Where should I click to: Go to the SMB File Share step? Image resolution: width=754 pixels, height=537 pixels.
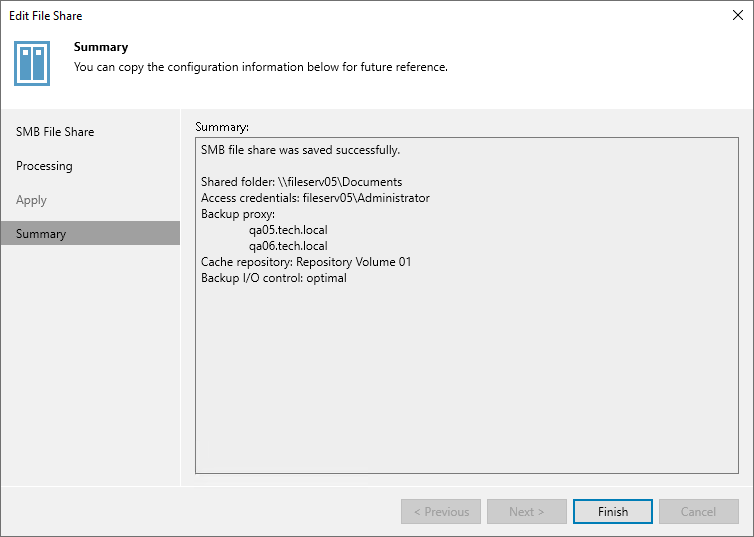[55, 132]
